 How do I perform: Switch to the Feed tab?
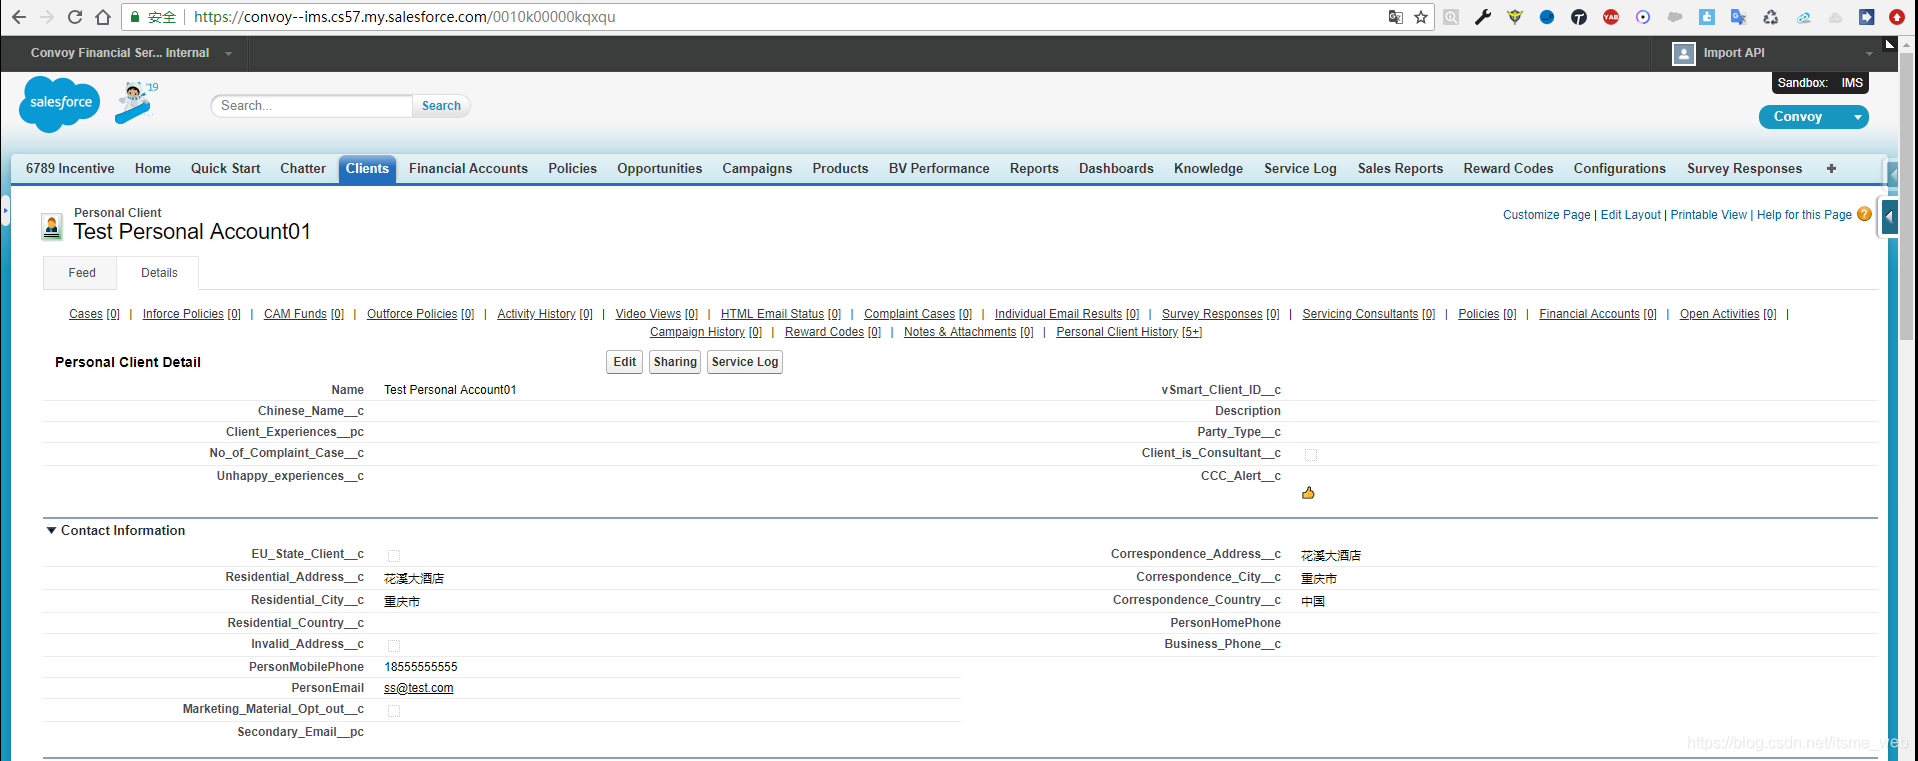coord(82,273)
